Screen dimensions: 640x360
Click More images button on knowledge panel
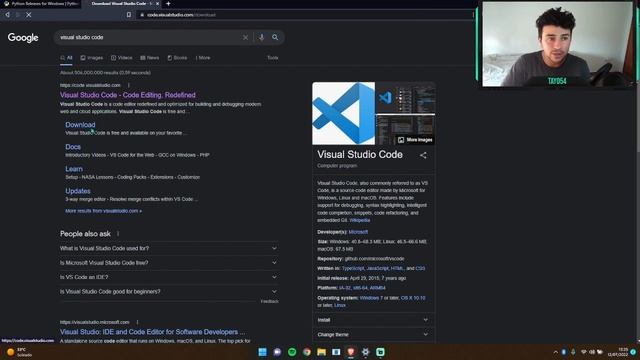coord(415,140)
